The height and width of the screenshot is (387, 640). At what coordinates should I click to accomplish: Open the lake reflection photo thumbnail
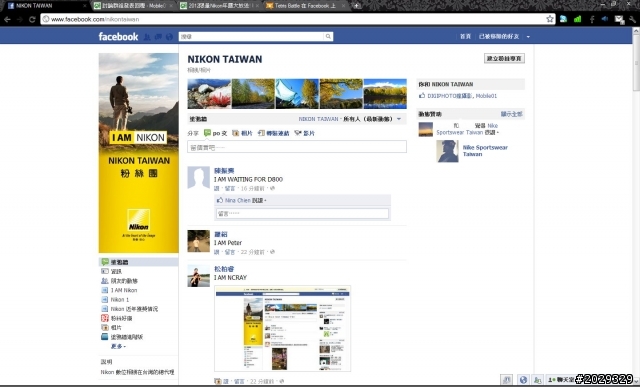pyautogui.click(x=385, y=94)
